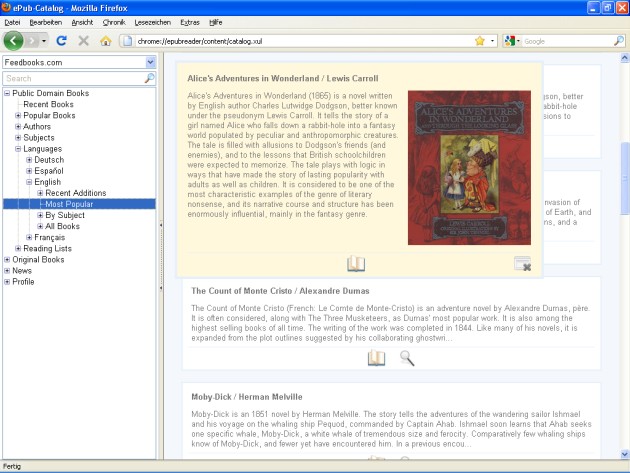Screen dimensions: 630x473
Task: Collapse the English language node
Action: [29, 182]
